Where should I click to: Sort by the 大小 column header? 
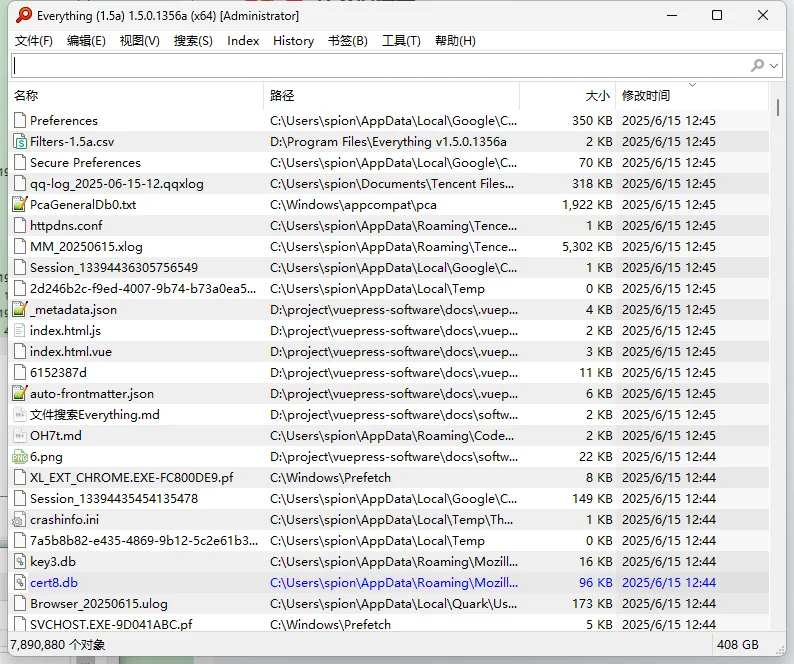click(568, 95)
